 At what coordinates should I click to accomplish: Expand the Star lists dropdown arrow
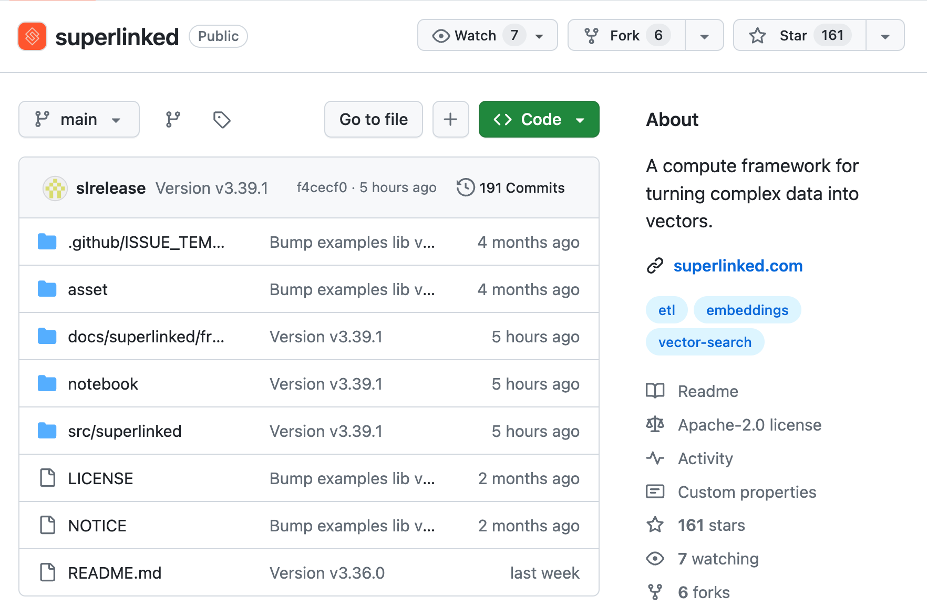click(x=884, y=36)
